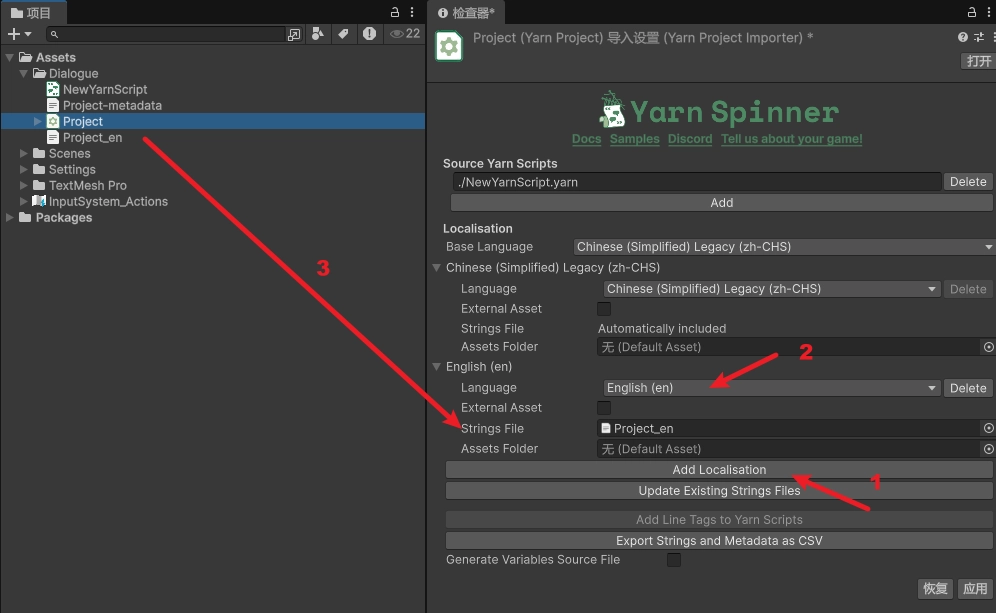Open the Docs link
Screen dimensions: 996x613
[586, 139]
